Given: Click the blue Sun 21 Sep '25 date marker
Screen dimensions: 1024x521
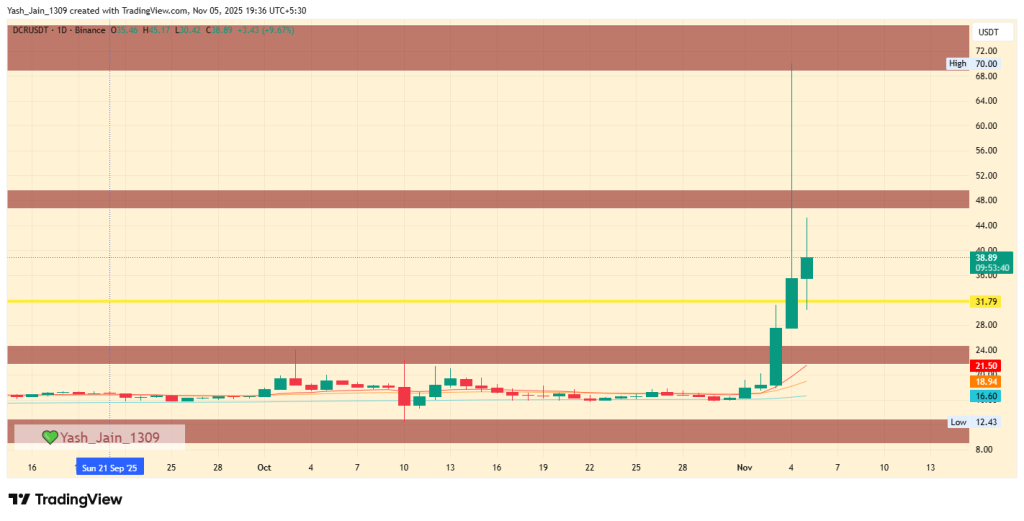Looking at the screenshot, I should coord(110,467).
